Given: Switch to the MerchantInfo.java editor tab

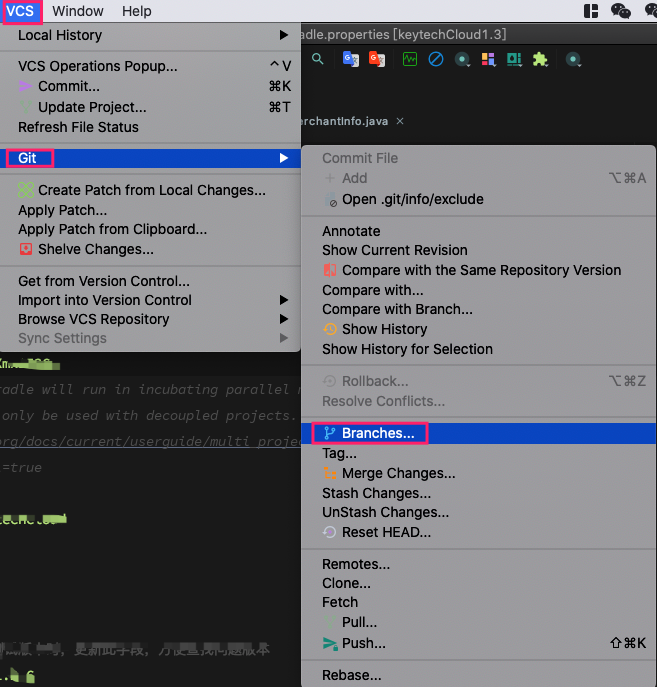Looking at the screenshot, I should pyautogui.click(x=345, y=121).
